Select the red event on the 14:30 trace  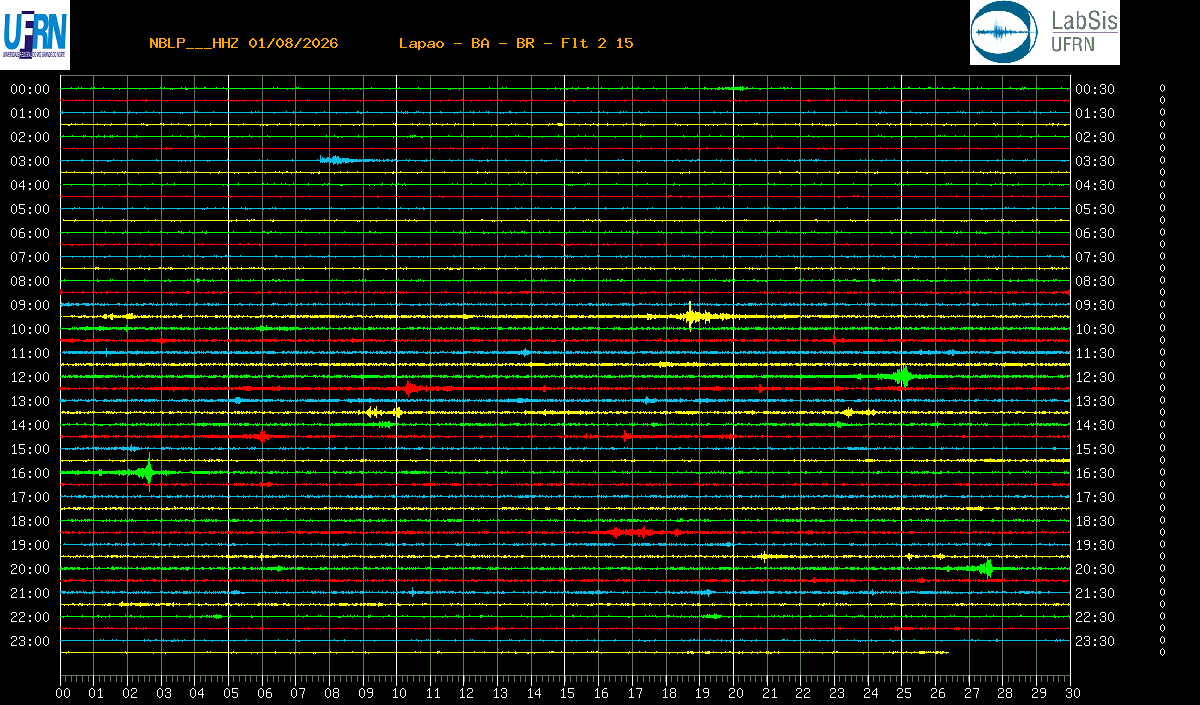click(260, 436)
